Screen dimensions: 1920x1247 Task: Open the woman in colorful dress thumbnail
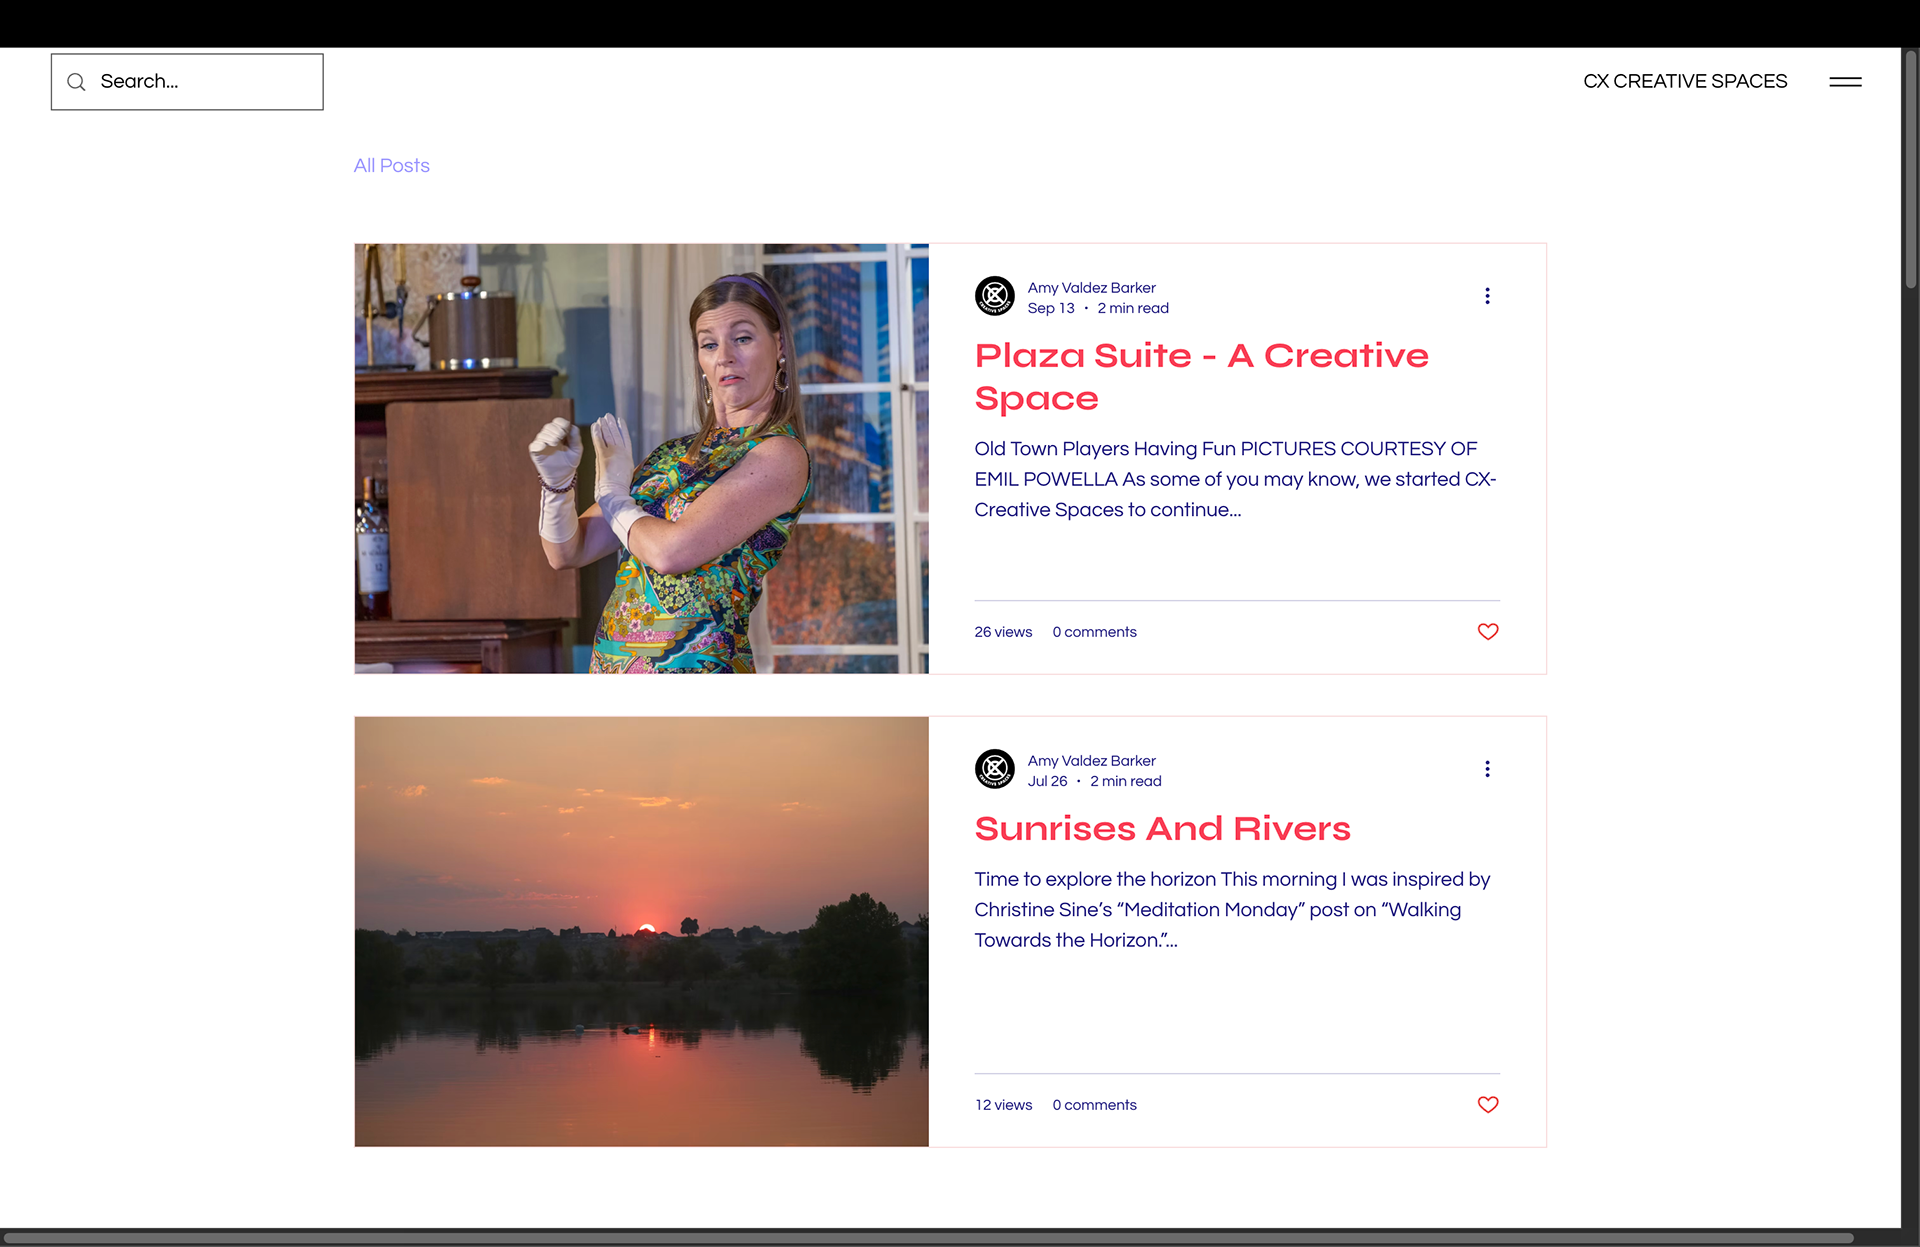tap(641, 459)
